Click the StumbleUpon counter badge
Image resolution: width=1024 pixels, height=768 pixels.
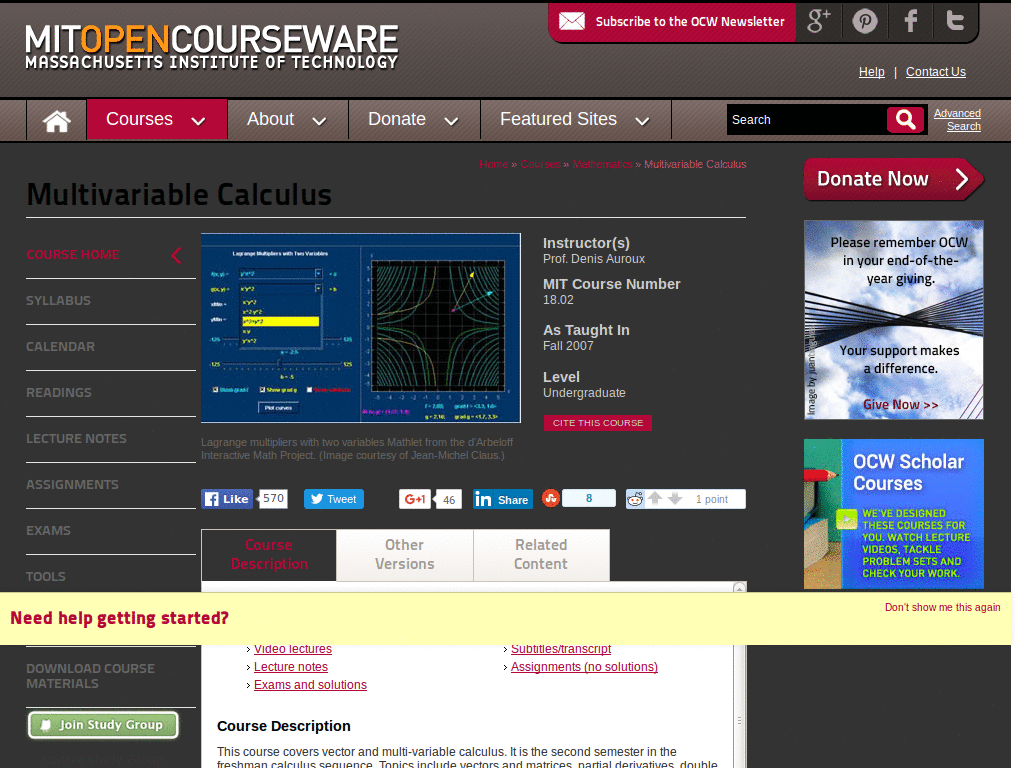point(588,498)
